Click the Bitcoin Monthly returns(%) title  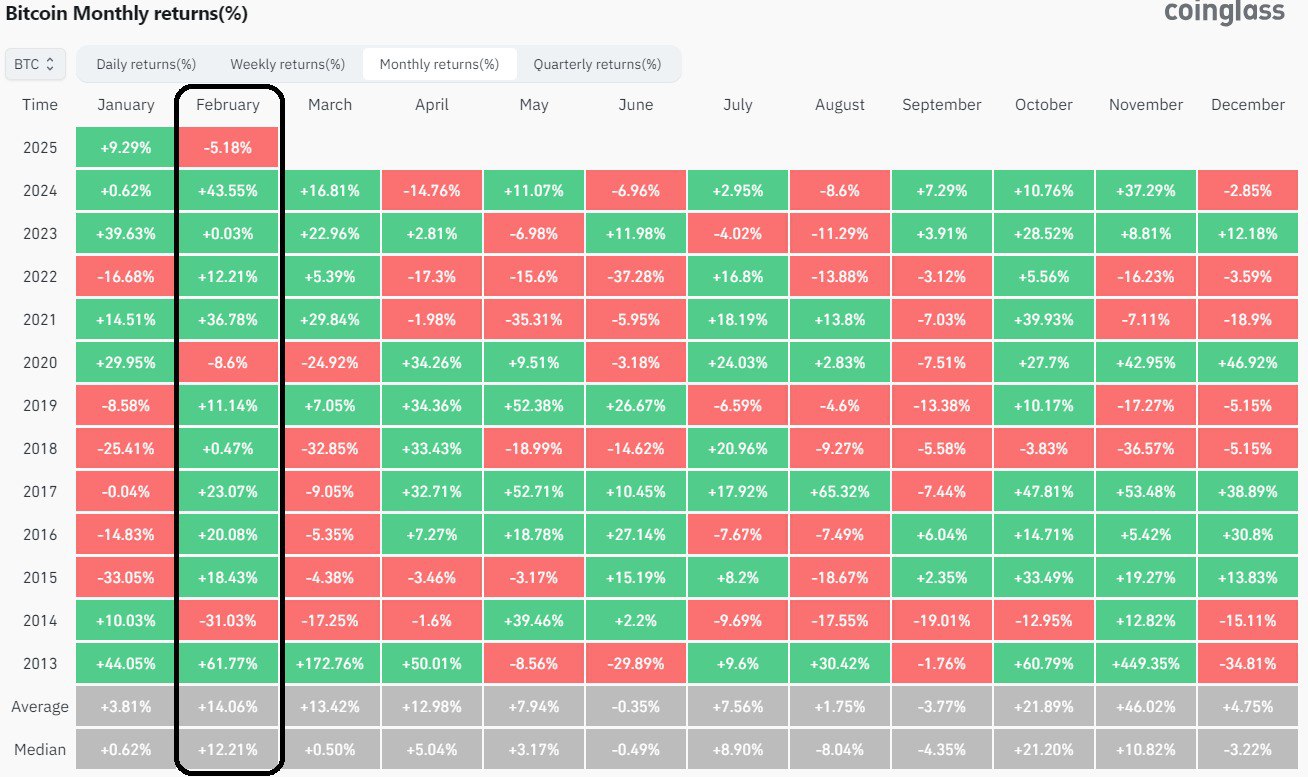[127, 14]
